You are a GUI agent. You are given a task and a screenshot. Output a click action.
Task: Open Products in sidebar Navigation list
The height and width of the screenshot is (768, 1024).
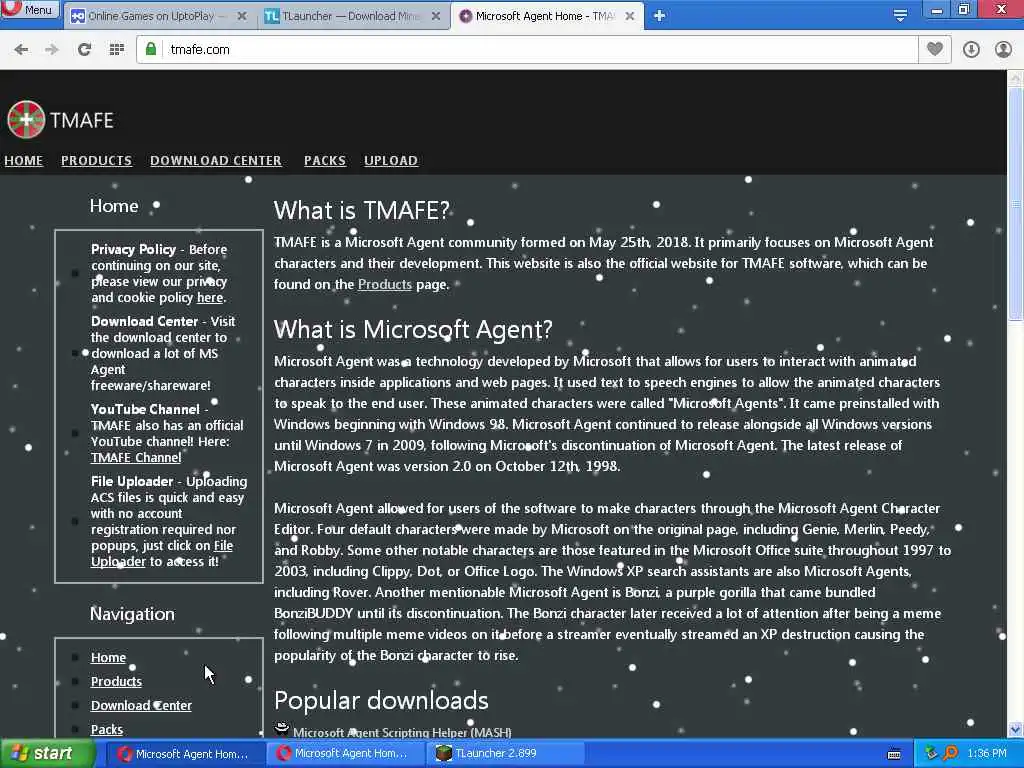coord(116,682)
